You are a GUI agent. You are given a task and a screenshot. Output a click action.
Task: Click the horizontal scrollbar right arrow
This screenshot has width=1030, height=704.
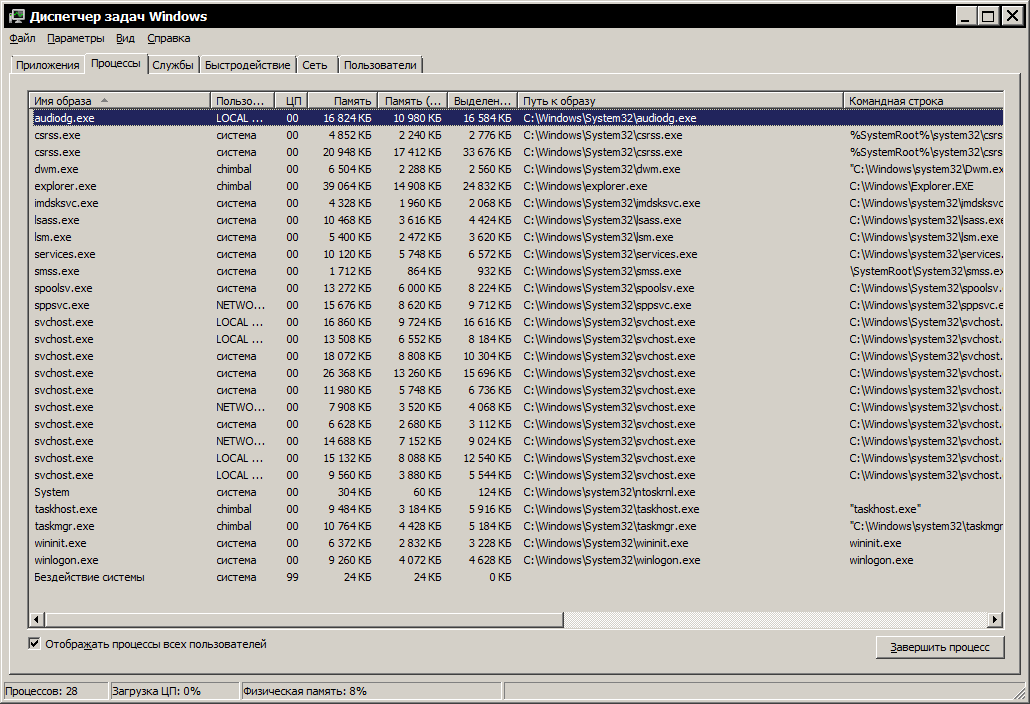pyautogui.click(x=995, y=619)
